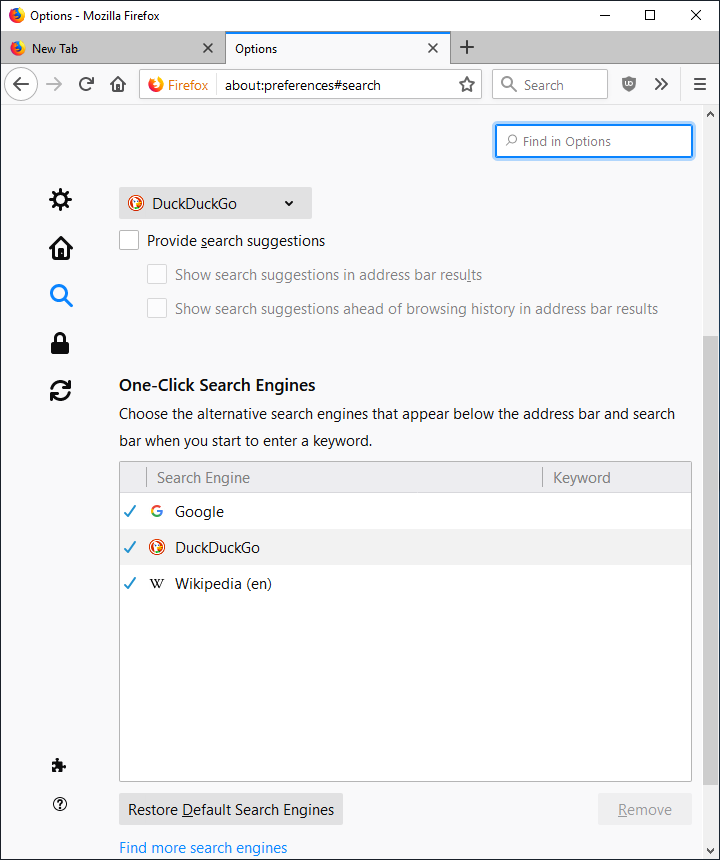Screen dimensions: 720x860
Task: Click the Search Engine column header
Action: (344, 478)
